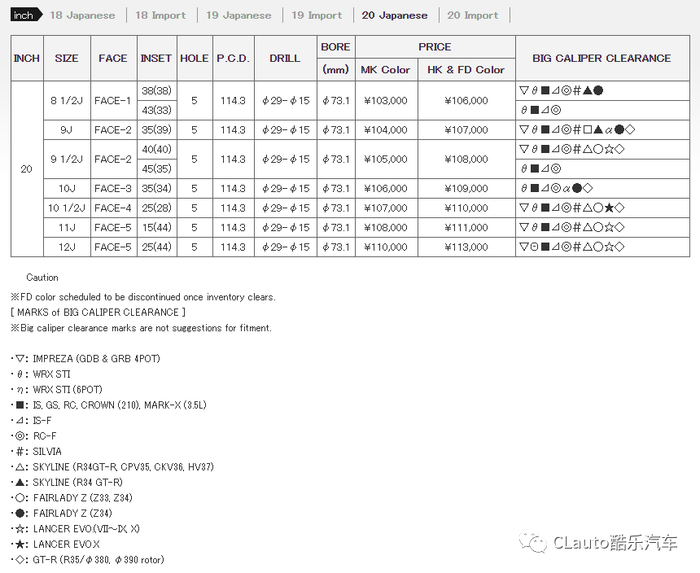Click the INSET column header
The image size is (700, 573).
pyautogui.click(x=156, y=58)
